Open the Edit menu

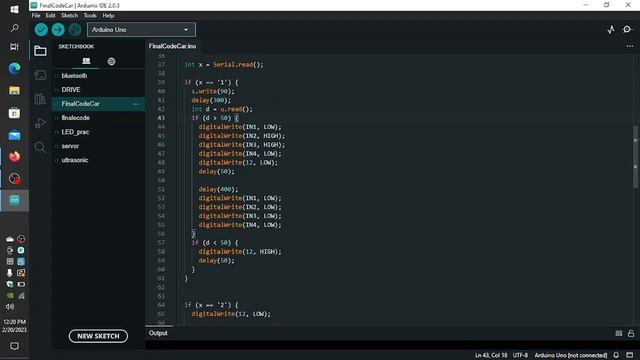[x=50, y=16]
